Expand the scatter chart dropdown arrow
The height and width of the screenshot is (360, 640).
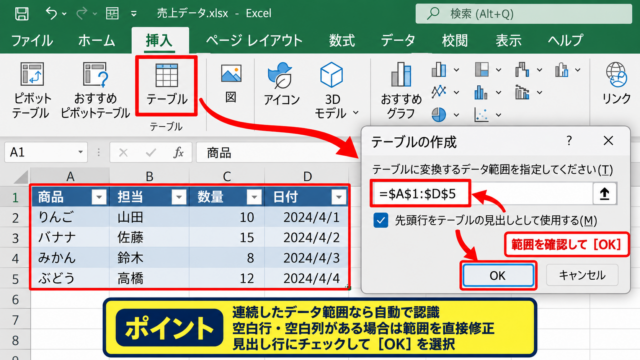(498, 115)
